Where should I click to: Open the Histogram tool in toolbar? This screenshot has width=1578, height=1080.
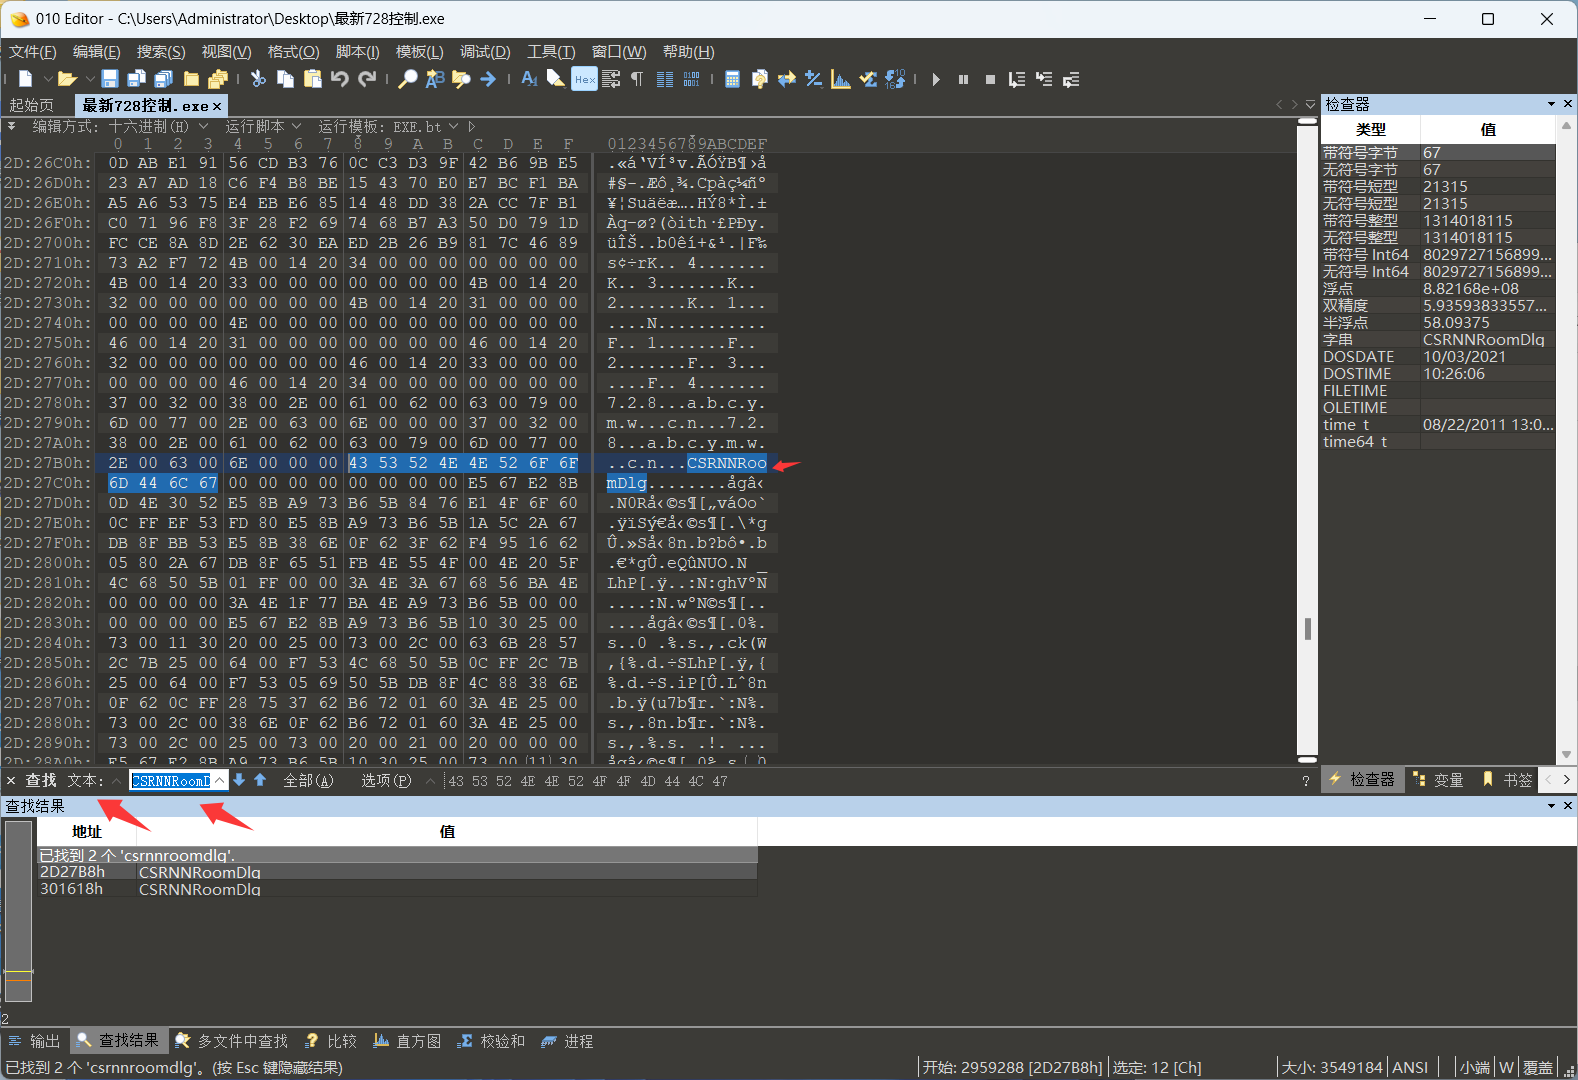click(841, 79)
